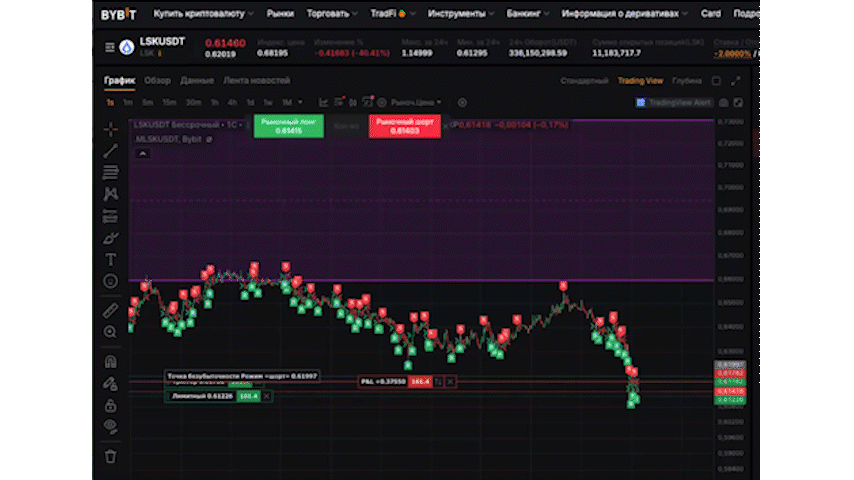
Task: Click the red Рыночный шорт button
Action: click(x=405, y=126)
